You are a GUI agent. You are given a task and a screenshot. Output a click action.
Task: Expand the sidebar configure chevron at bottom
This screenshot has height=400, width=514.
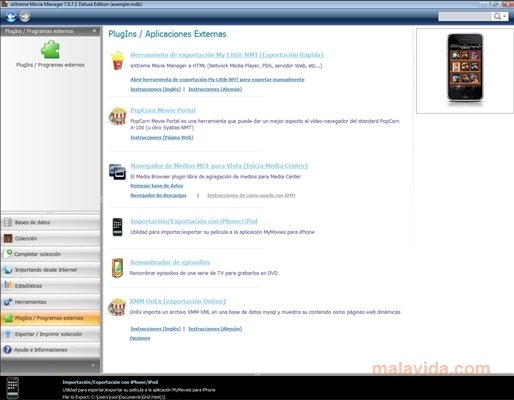click(x=93, y=365)
